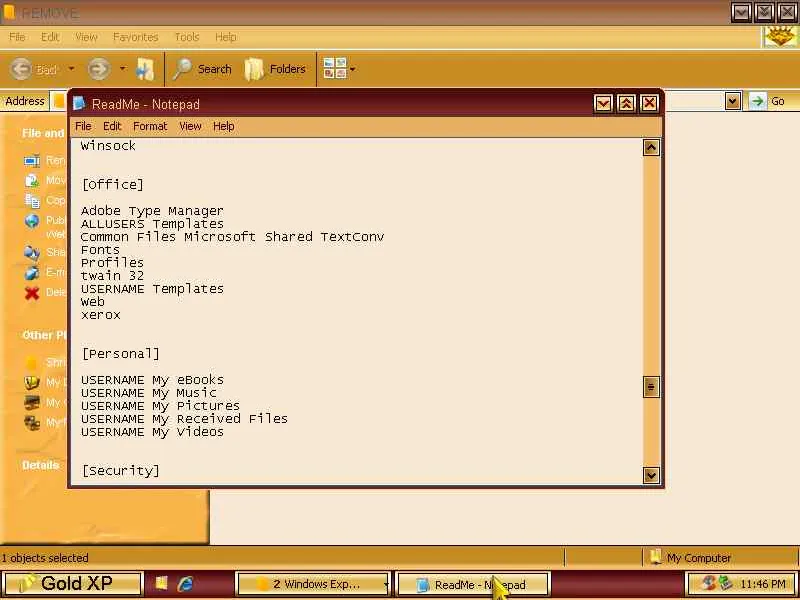This screenshot has height=600, width=800.
Task: Open Notepad Help menu
Action: (223, 126)
